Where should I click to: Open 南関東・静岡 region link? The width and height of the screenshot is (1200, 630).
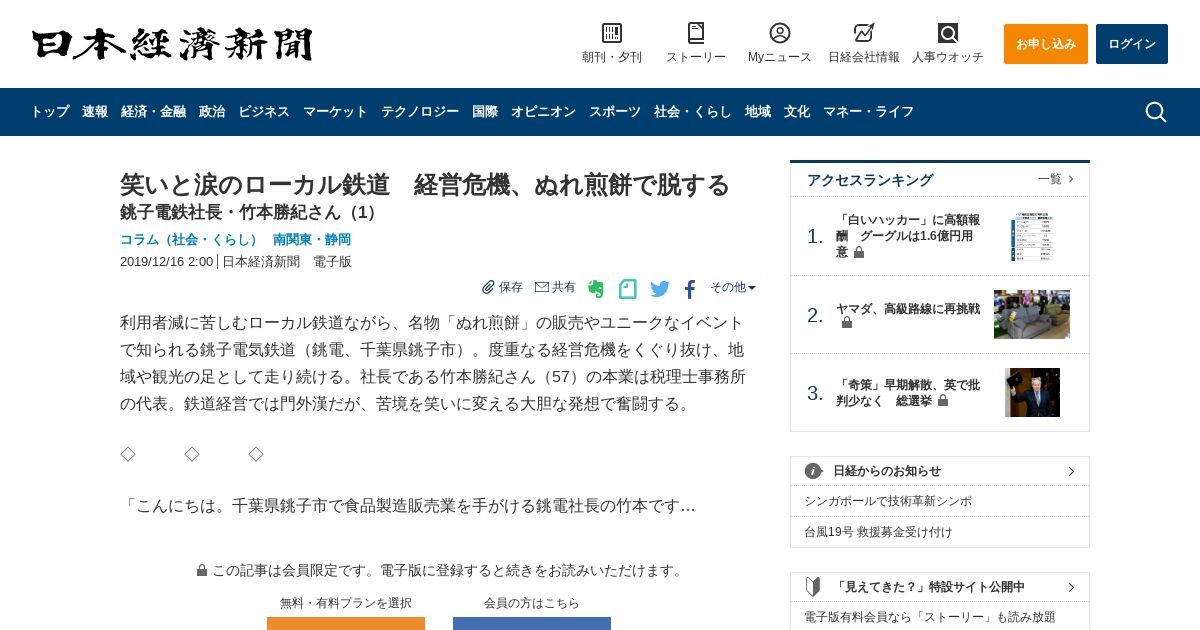[312, 240]
